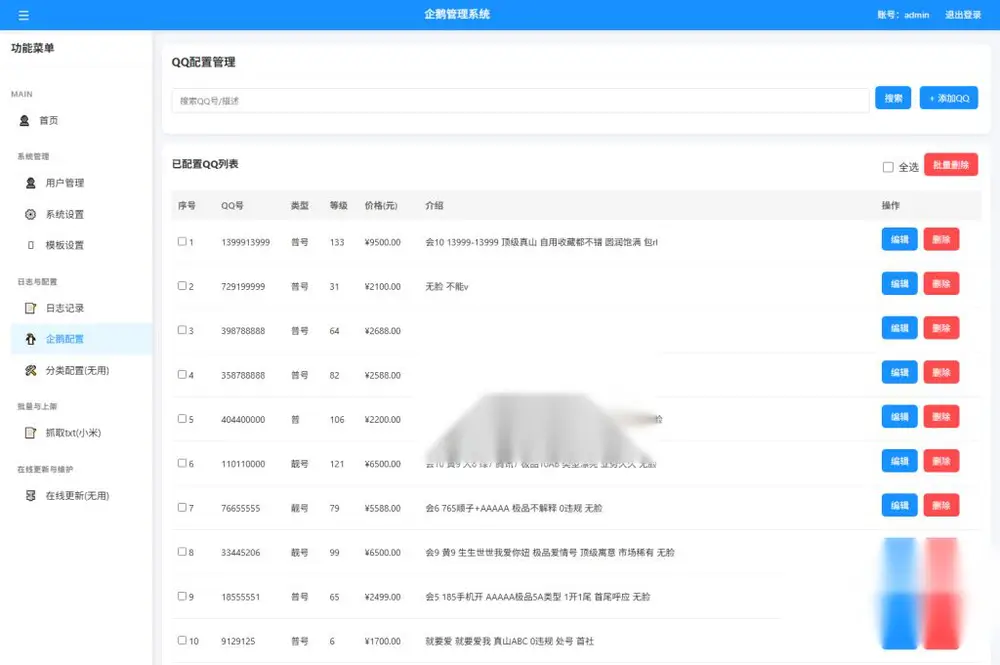Tick checkbox for row 7 (76655555)

pos(182,508)
